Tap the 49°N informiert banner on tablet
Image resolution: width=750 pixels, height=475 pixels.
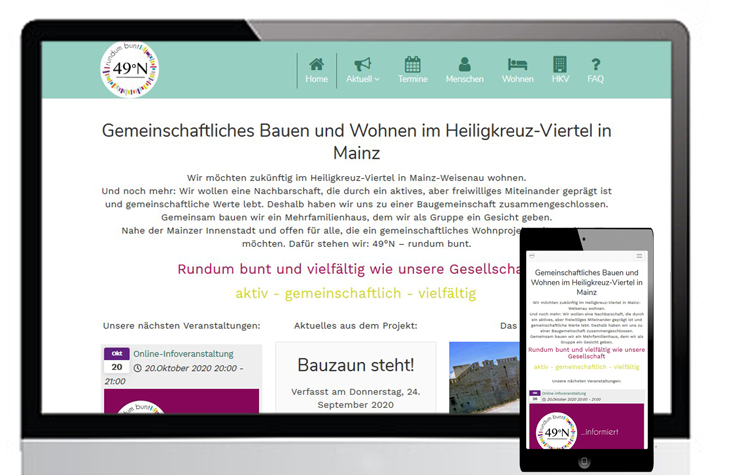point(587,431)
